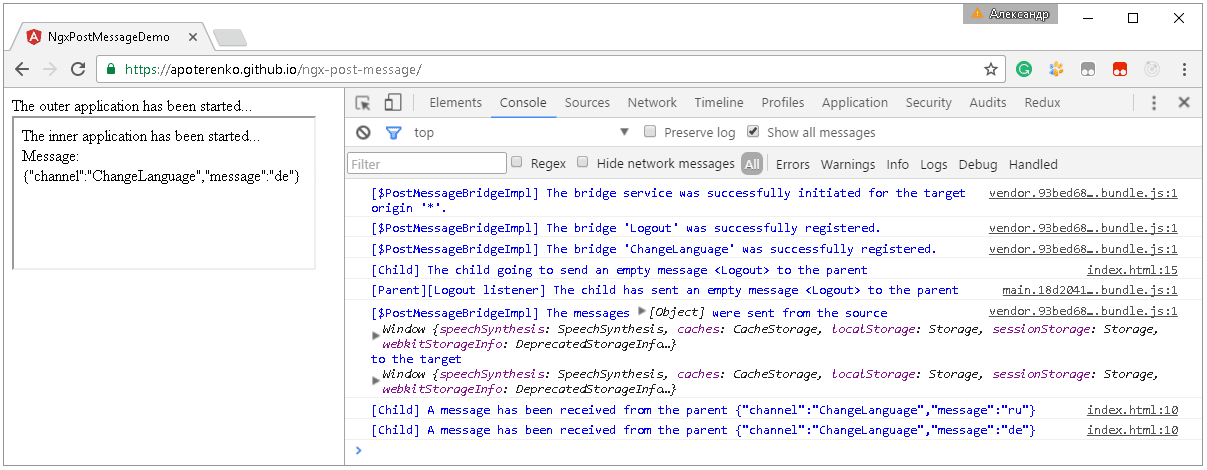
Task: Open main.18d2041 bundle.js:1 source link
Action: [x=1090, y=290]
